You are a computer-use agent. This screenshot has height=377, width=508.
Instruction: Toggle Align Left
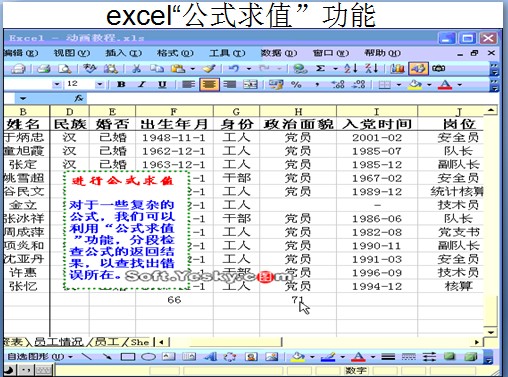click(x=188, y=85)
